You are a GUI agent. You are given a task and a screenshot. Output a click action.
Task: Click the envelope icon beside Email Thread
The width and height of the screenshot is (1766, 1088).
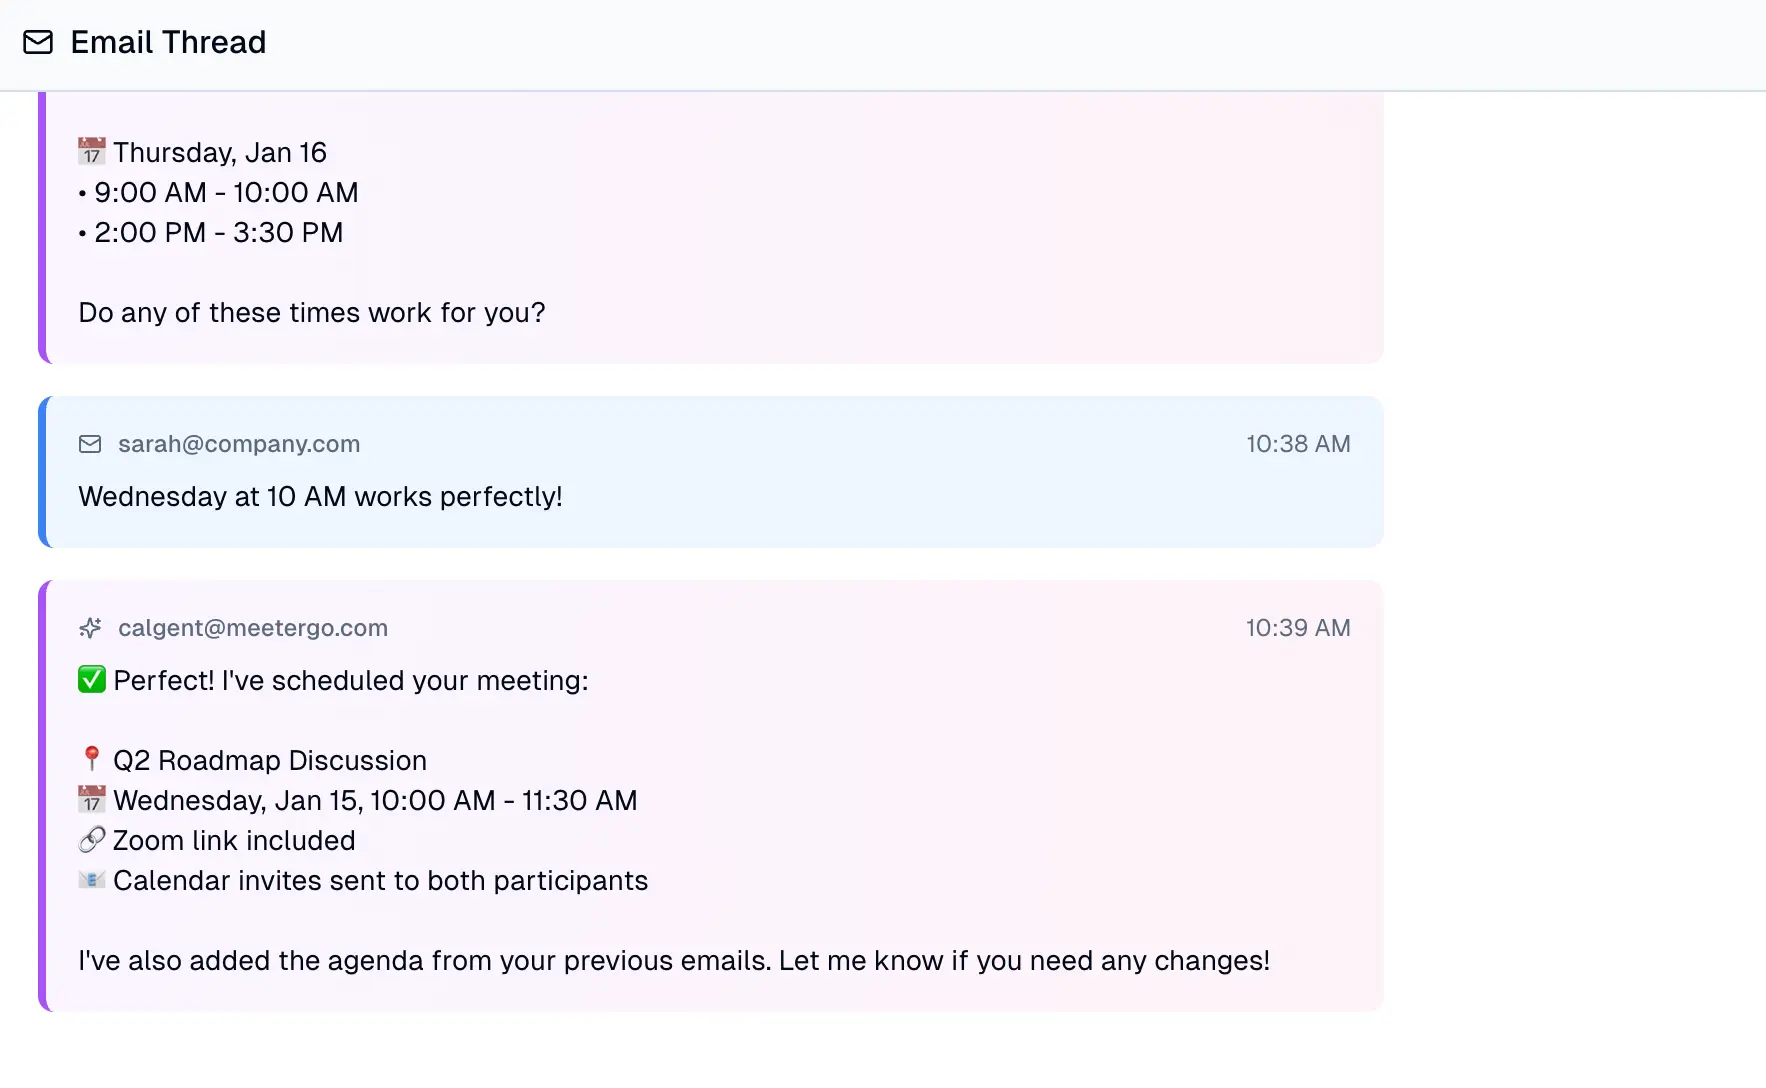click(38, 42)
